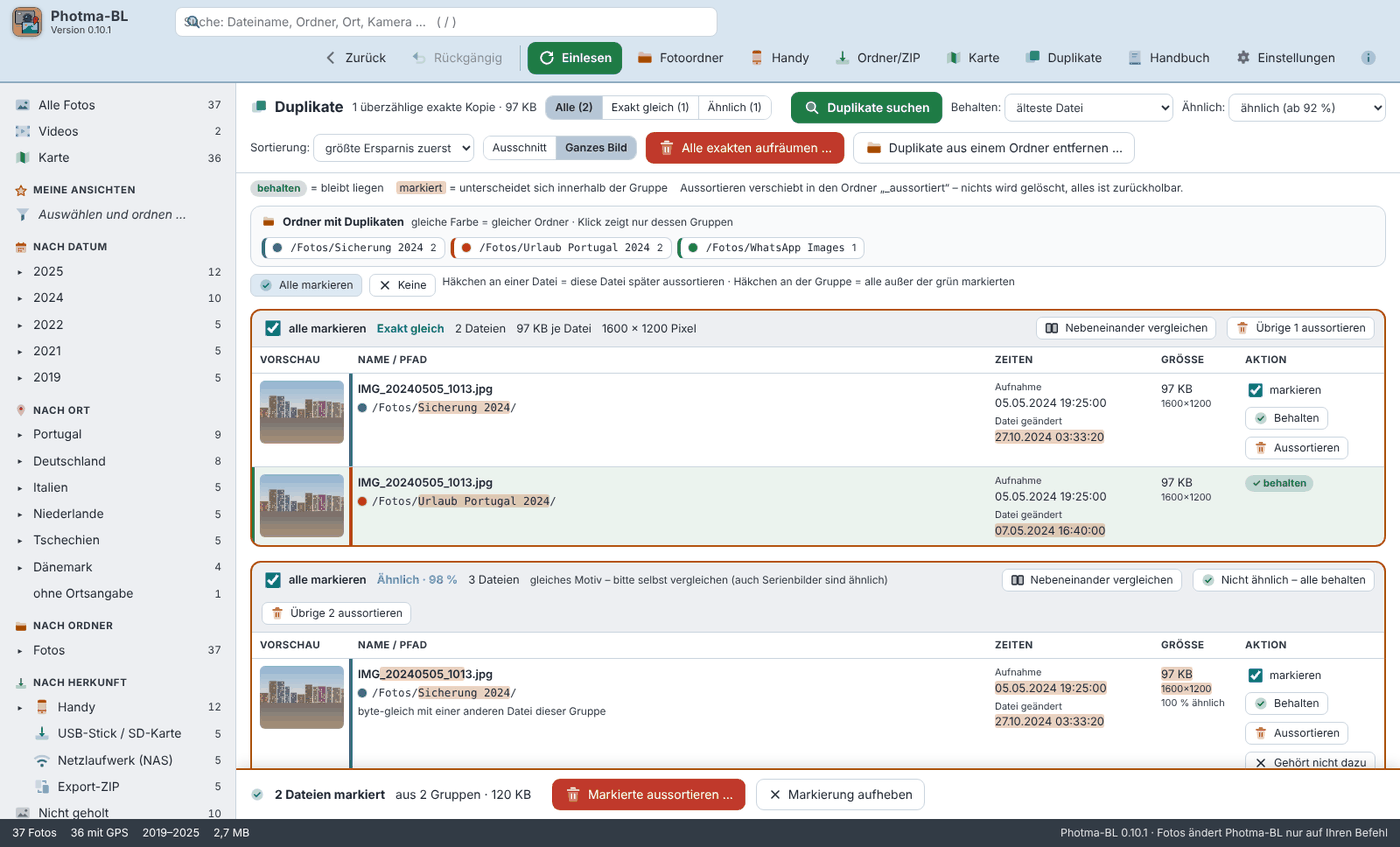The image size is (1400, 847).
Task: Click the Photma-BL app logo icon
Action: tap(27, 22)
